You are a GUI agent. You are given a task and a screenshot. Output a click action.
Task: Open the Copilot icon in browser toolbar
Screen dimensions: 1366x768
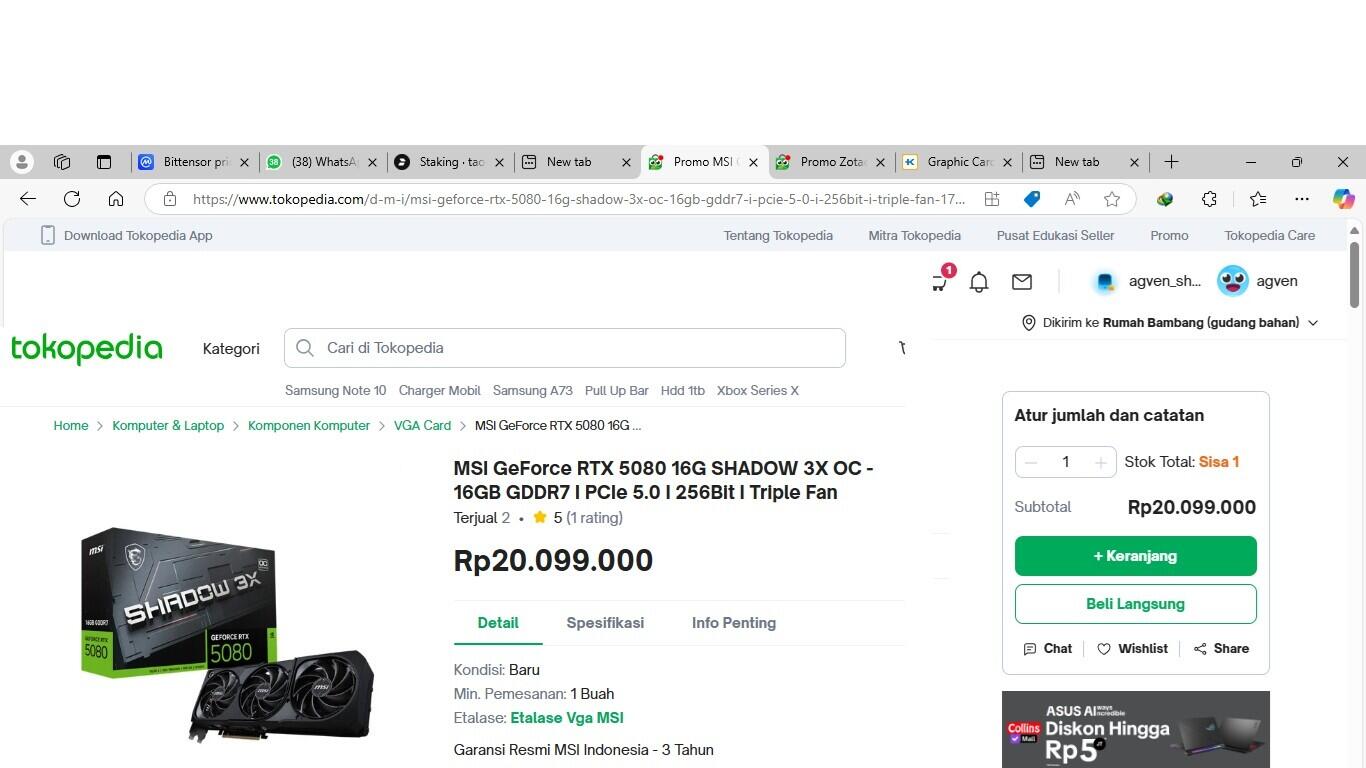click(x=1343, y=199)
